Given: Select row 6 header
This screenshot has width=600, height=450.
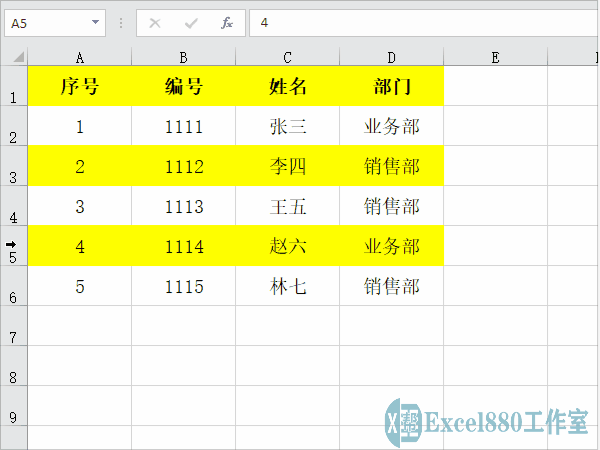Looking at the screenshot, I should [13, 286].
